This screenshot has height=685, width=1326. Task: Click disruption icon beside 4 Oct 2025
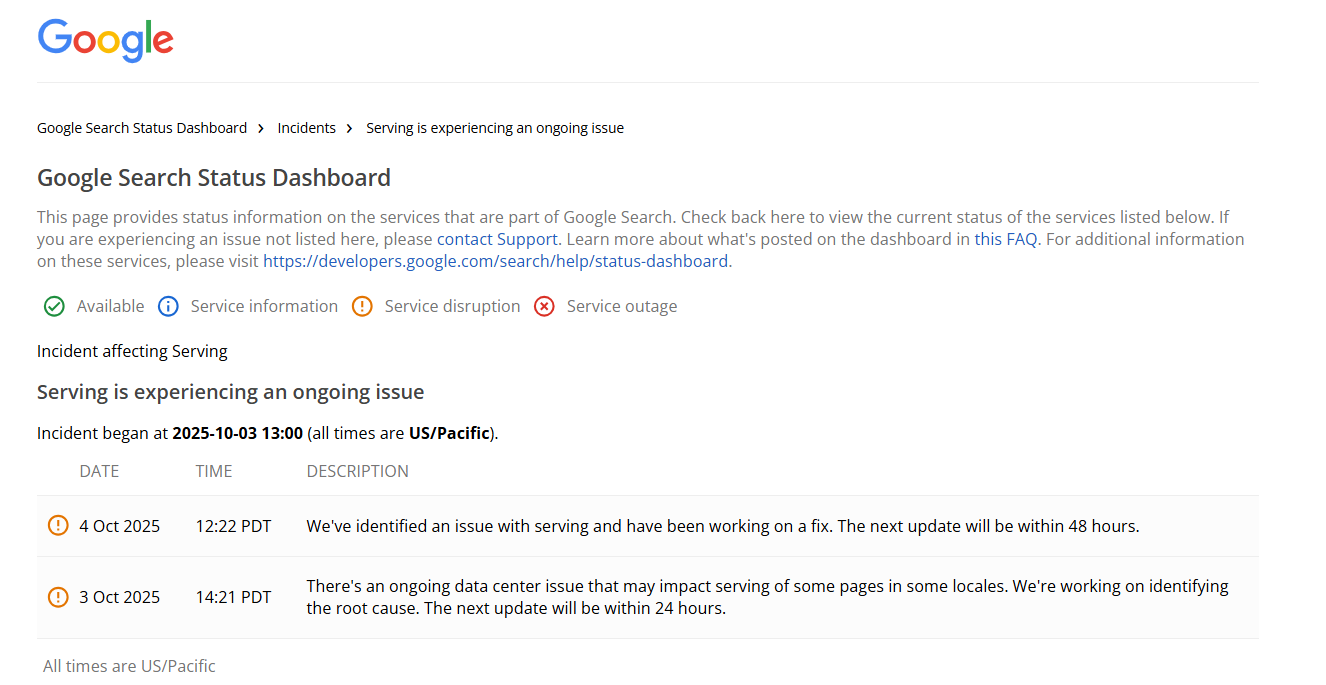click(x=58, y=526)
